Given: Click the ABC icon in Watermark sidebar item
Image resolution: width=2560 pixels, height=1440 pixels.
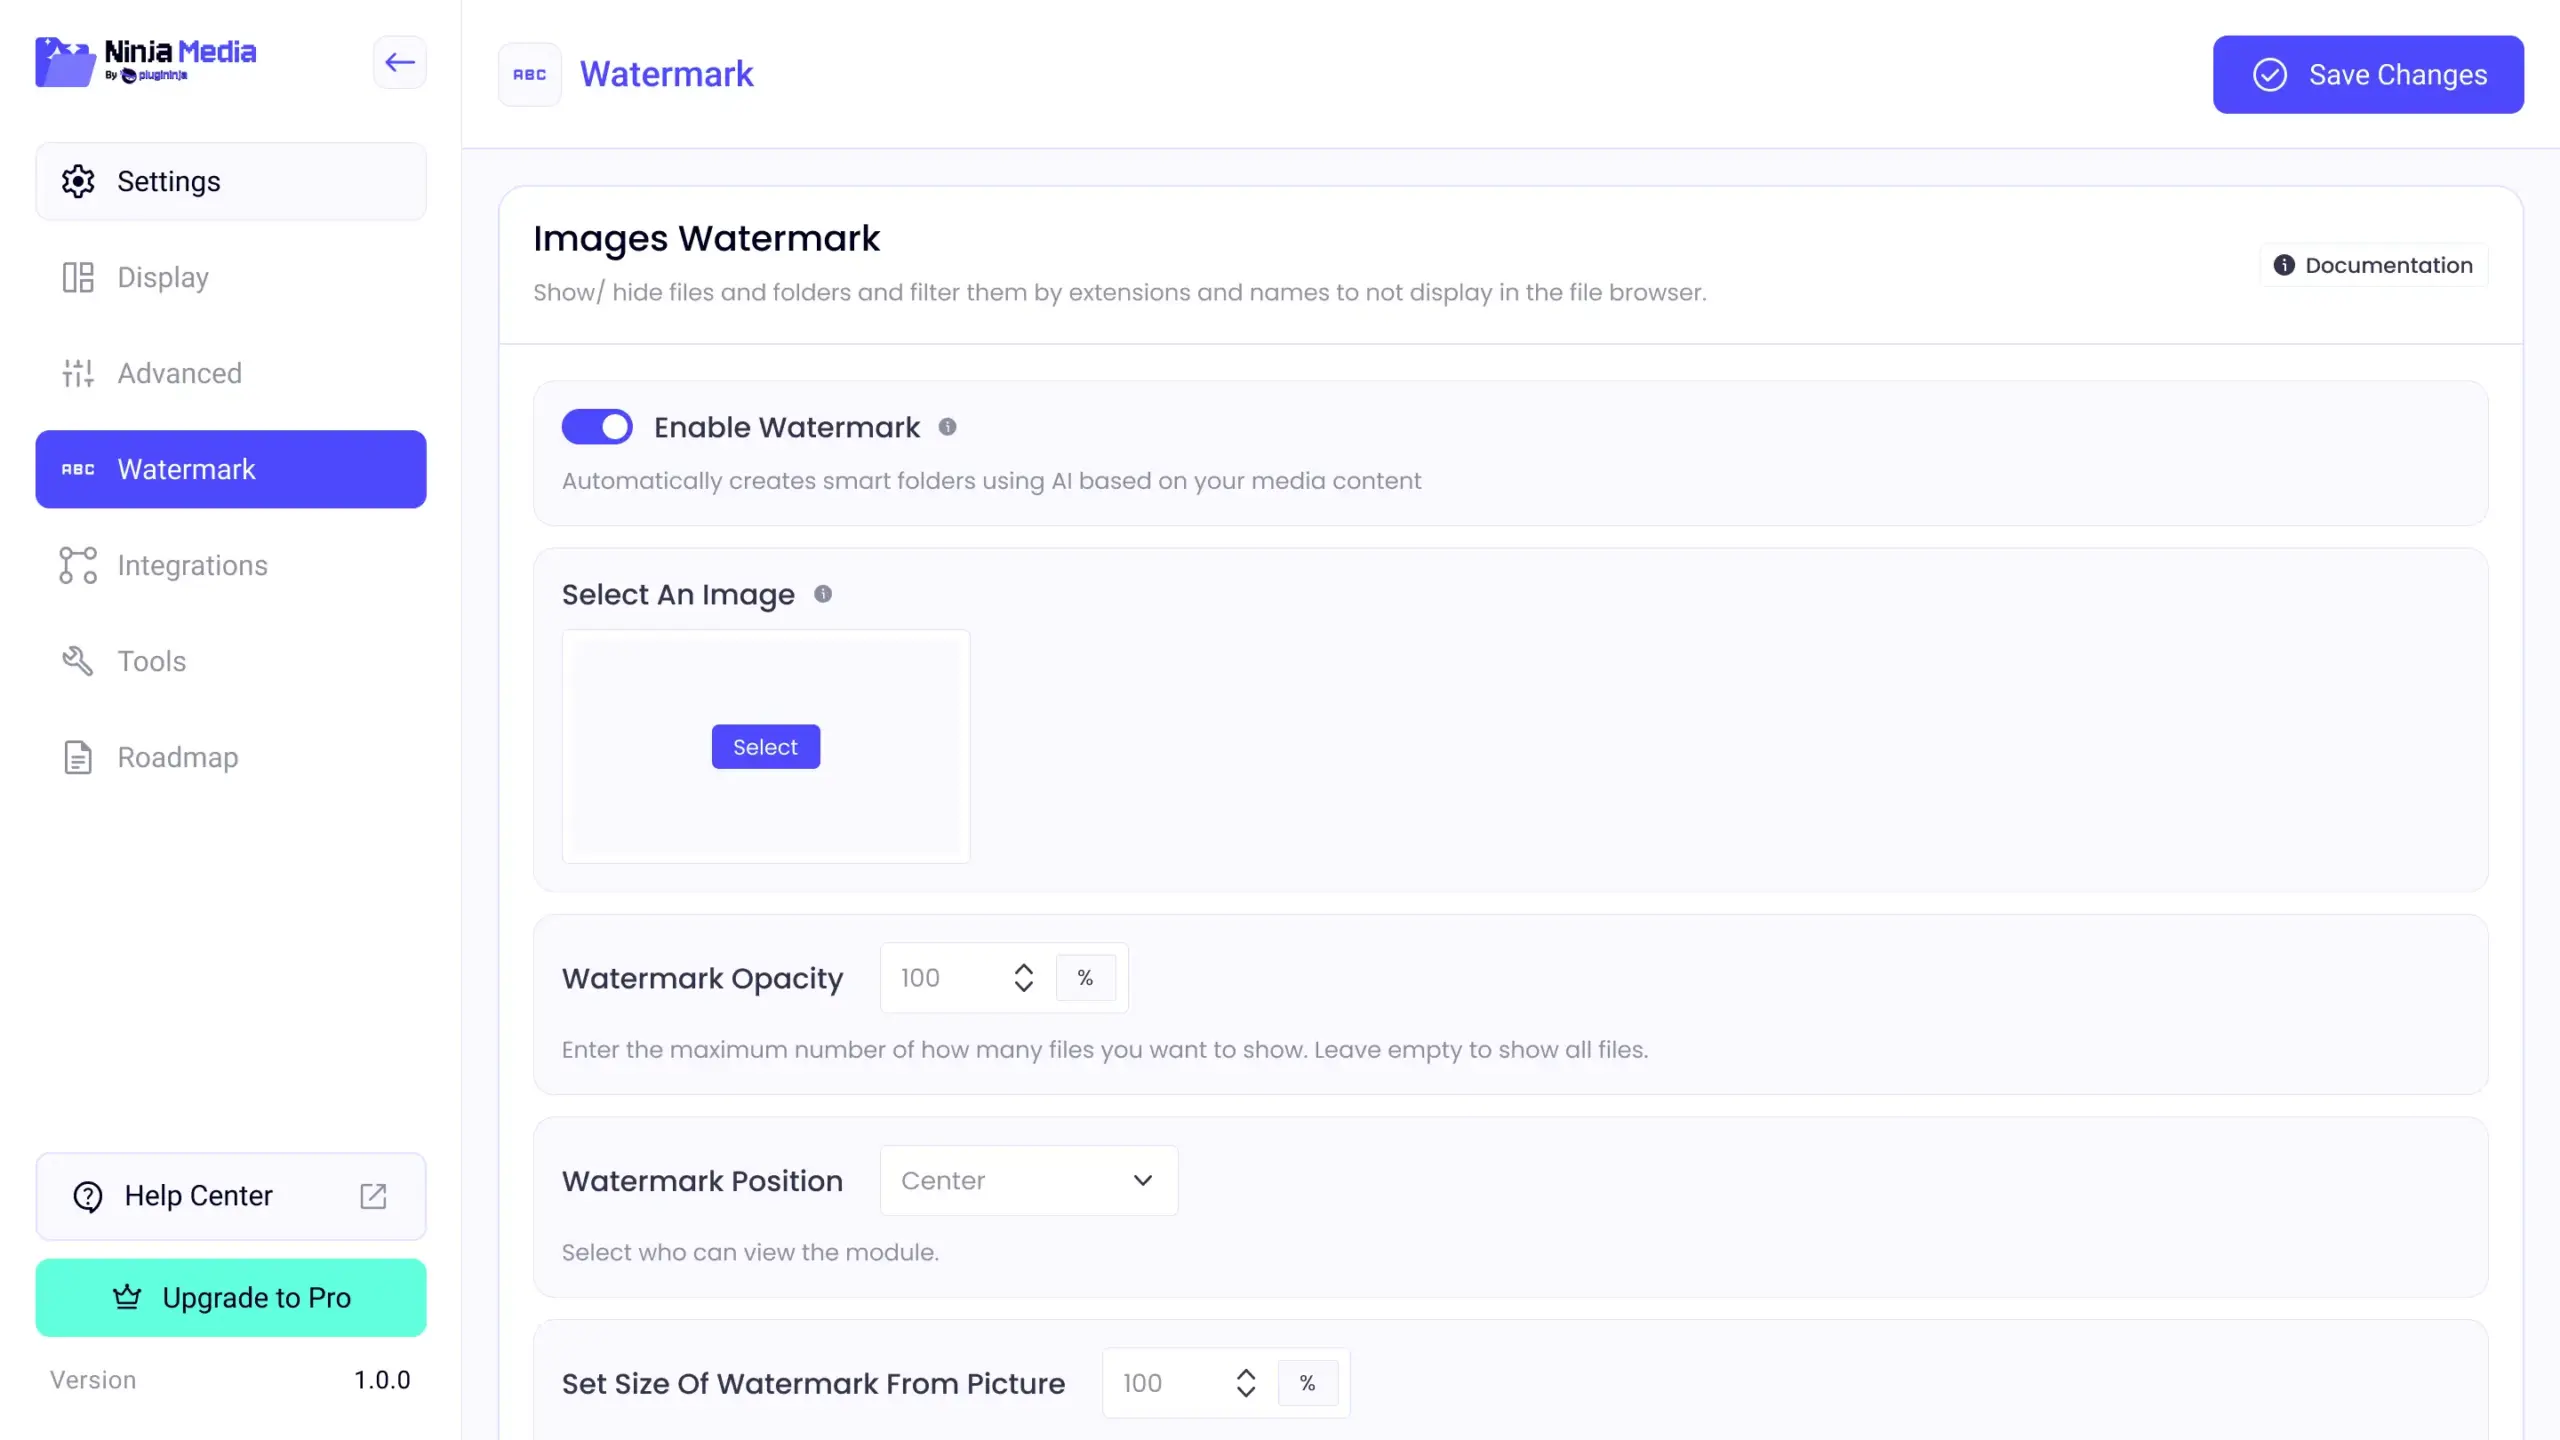Looking at the screenshot, I should pyautogui.click(x=78, y=469).
